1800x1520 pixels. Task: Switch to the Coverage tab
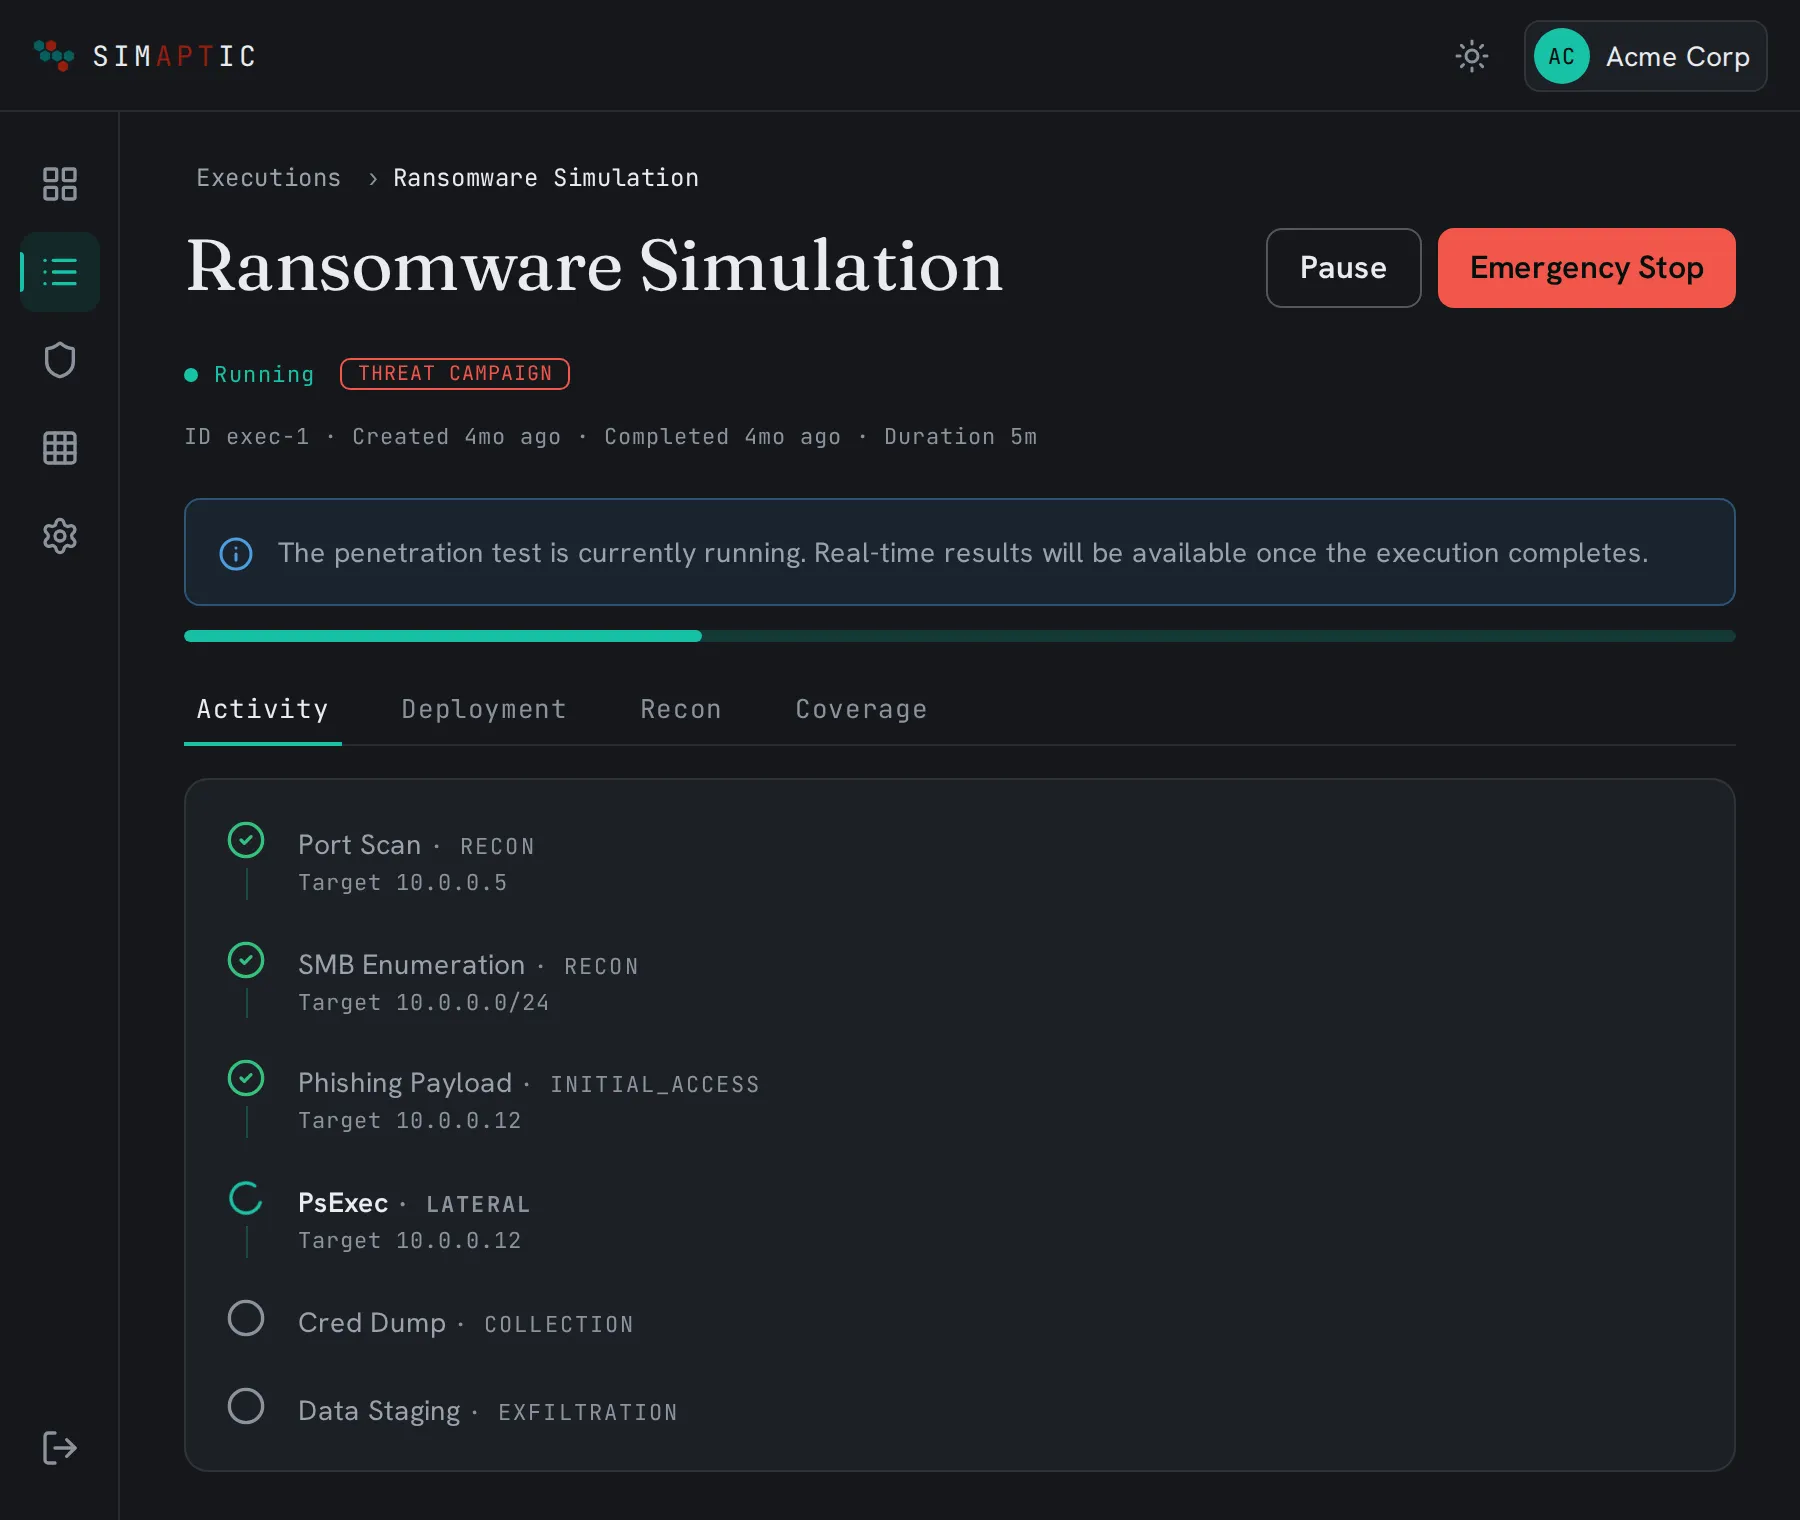(x=861, y=709)
